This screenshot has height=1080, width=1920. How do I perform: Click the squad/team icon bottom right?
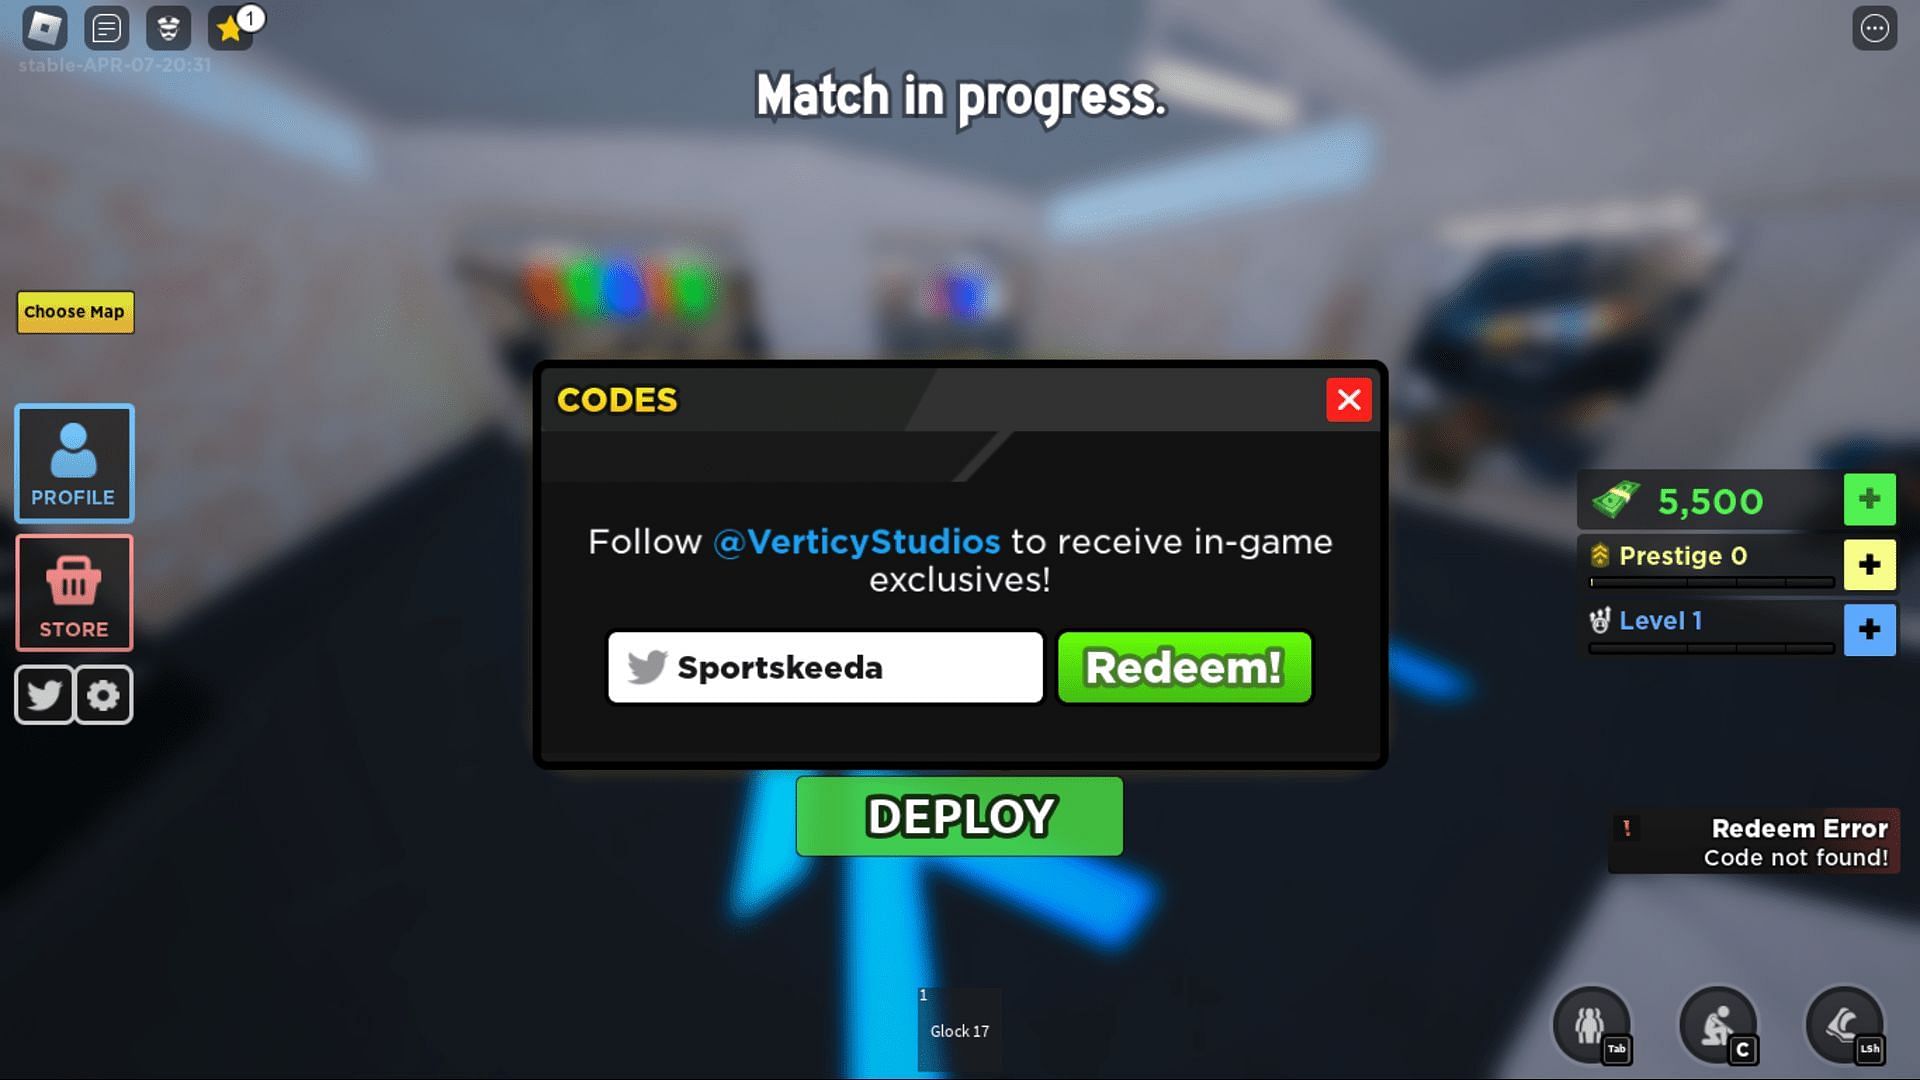[1592, 1025]
